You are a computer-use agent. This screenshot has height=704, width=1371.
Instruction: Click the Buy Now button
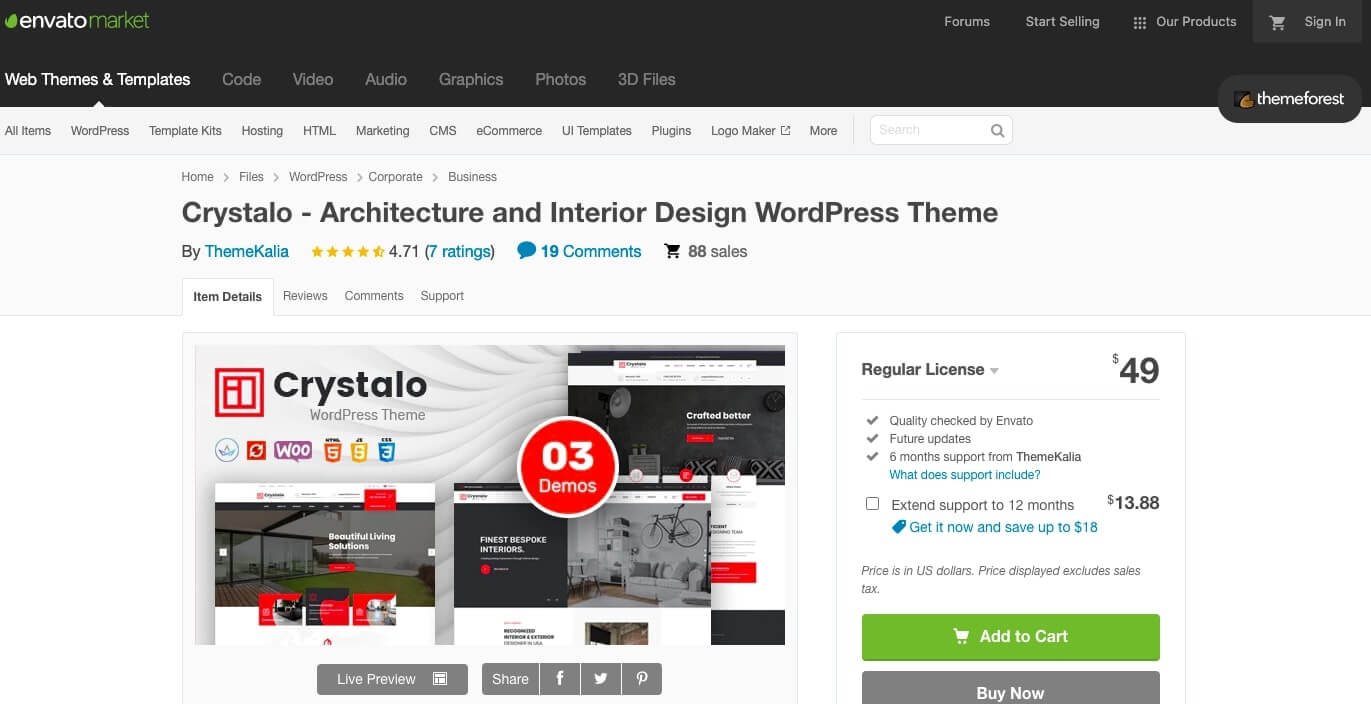point(1011,690)
